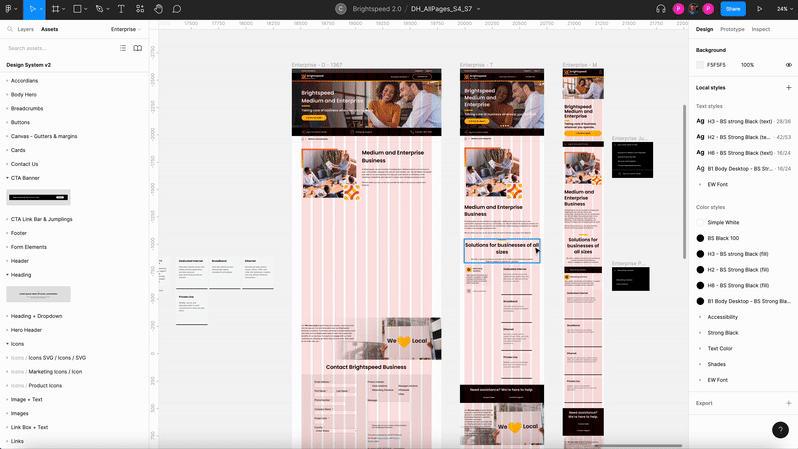Select the B1 Body Desktop text style

[x=743, y=169]
